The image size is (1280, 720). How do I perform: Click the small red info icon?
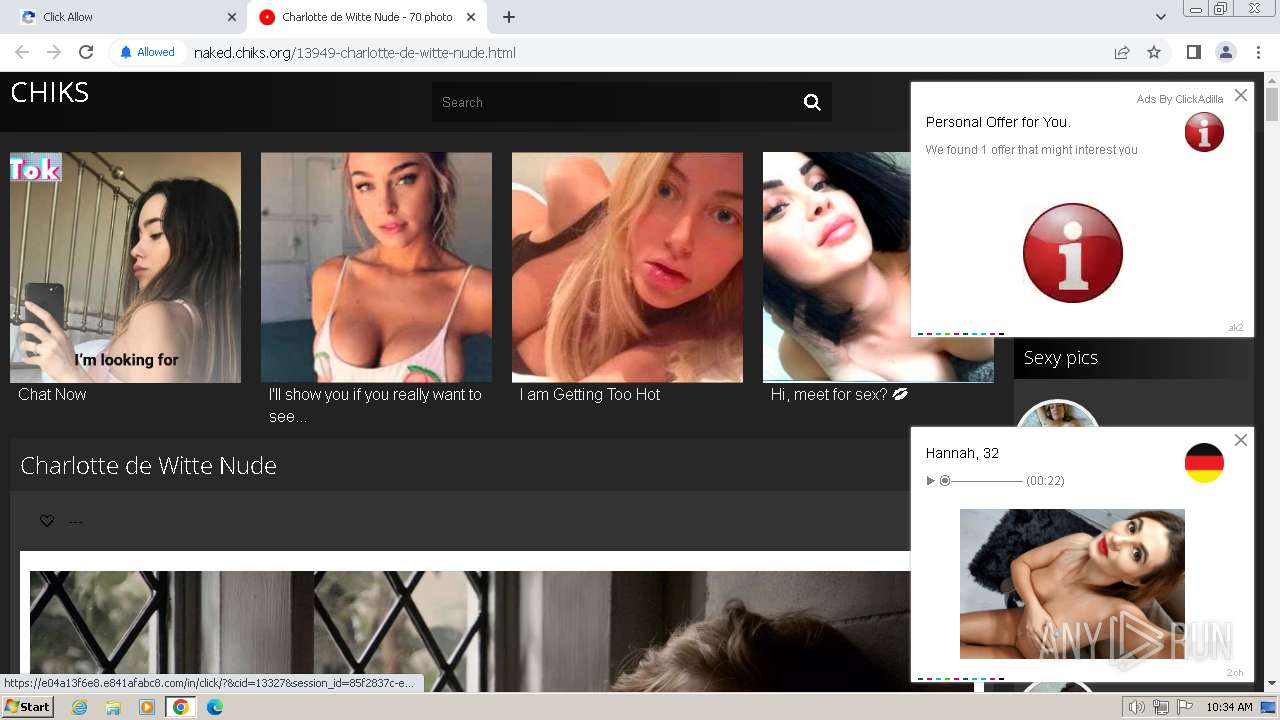click(1204, 132)
